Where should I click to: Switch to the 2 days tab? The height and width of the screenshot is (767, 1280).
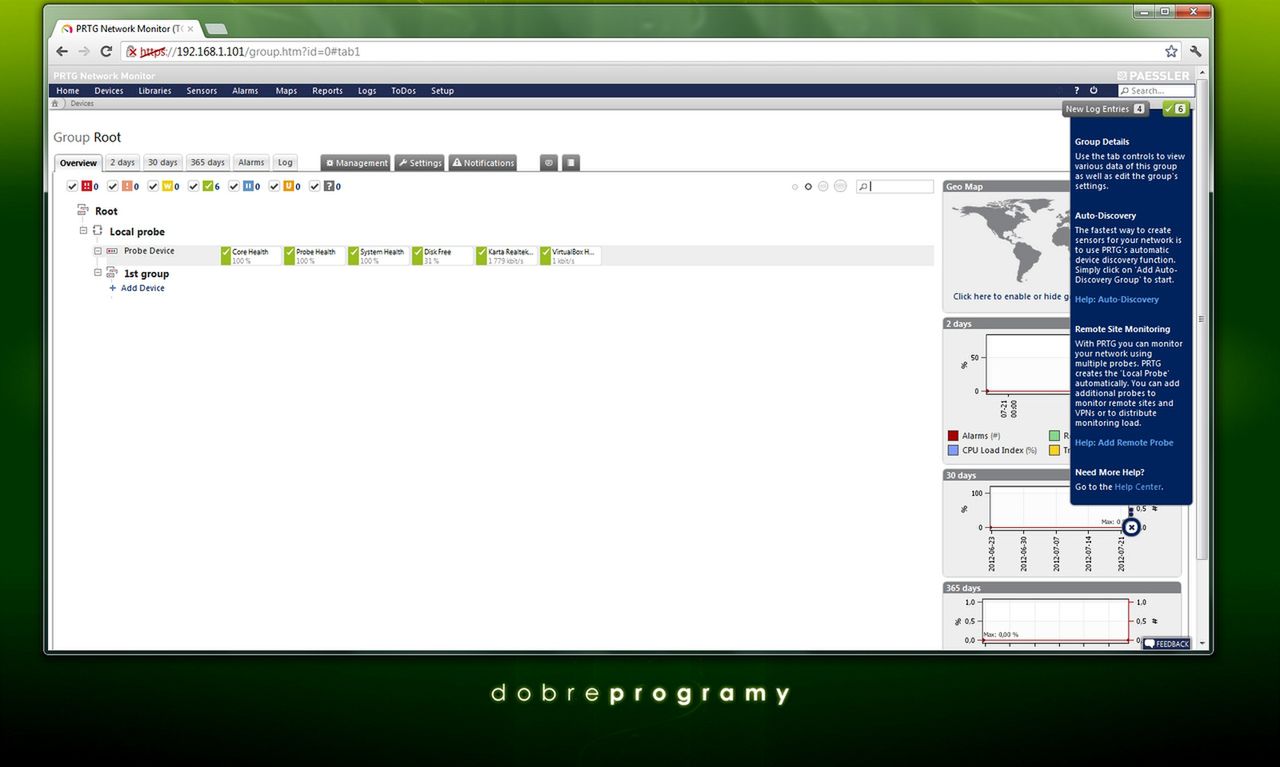pos(122,163)
